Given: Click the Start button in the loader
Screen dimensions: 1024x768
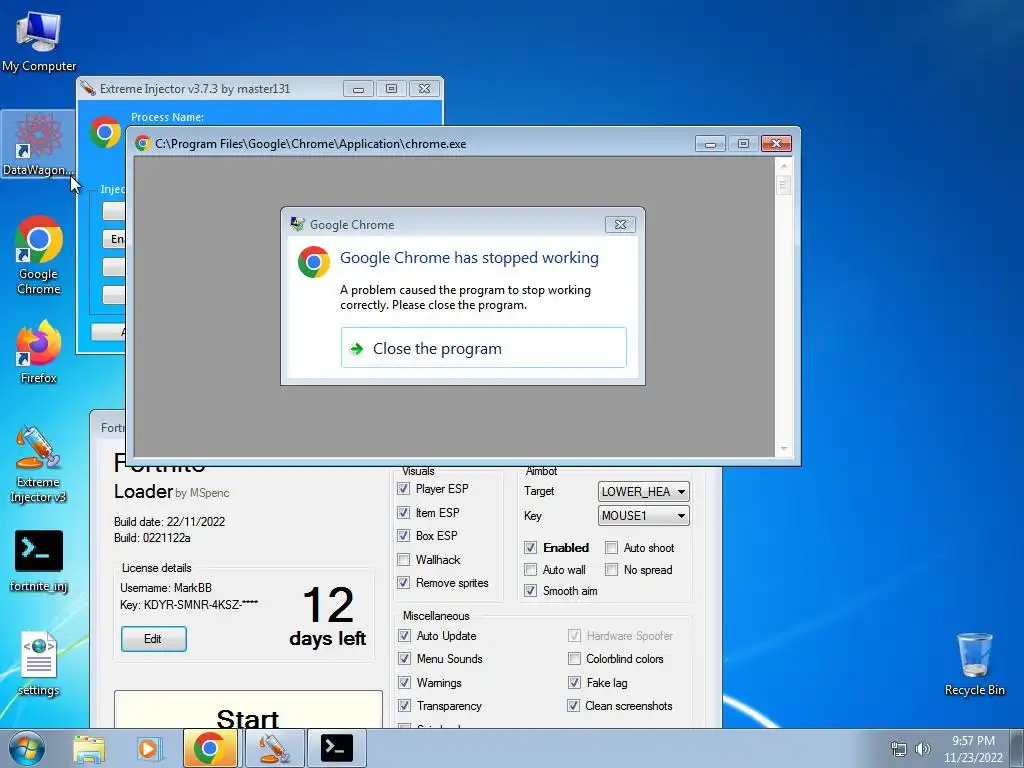Looking at the screenshot, I should pos(248,711).
